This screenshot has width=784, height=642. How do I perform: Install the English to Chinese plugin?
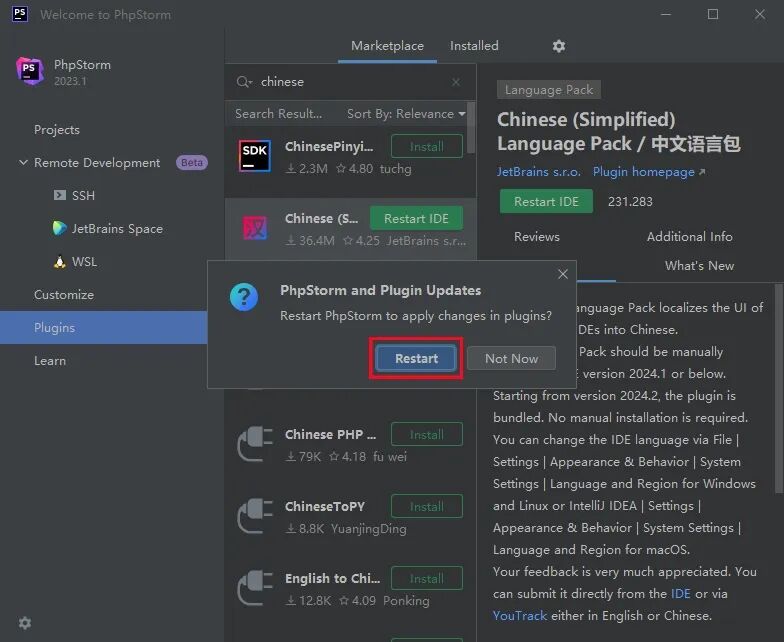[426, 578]
